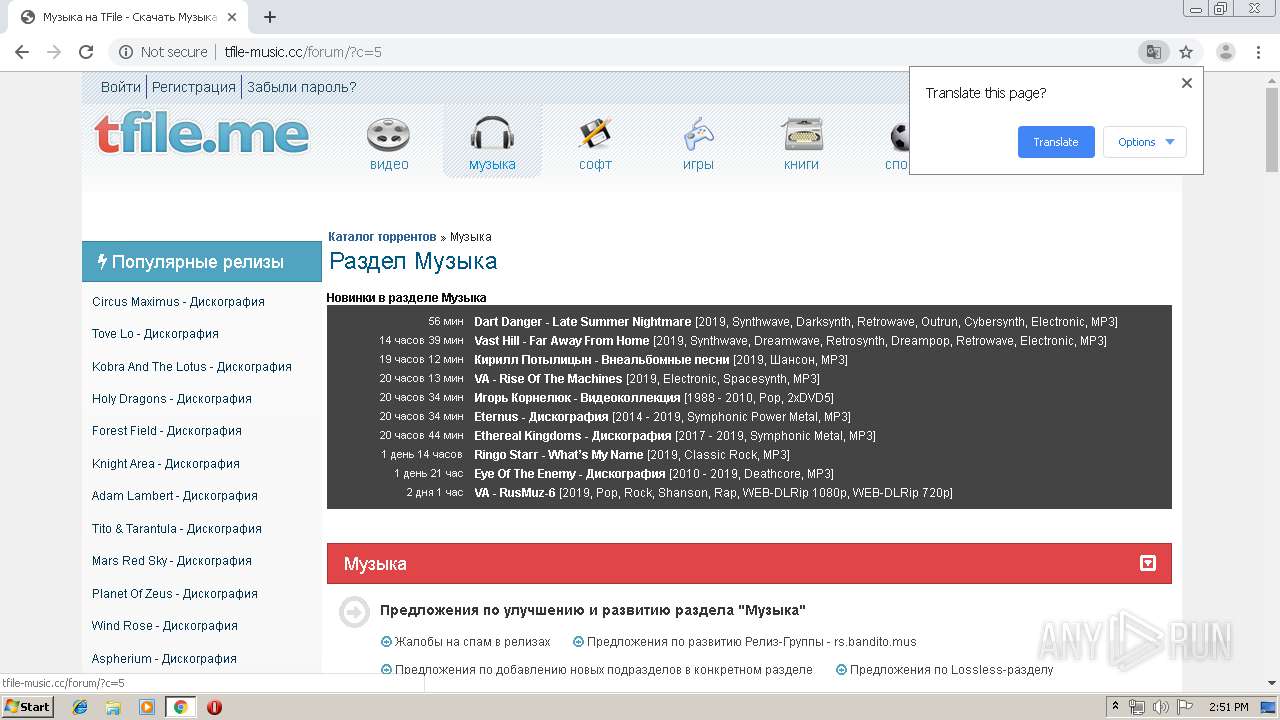Open Игорь Корнелюк - Видеоколлекция
The height and width of the screenshot is (720, 1280).
coord(577,398)
